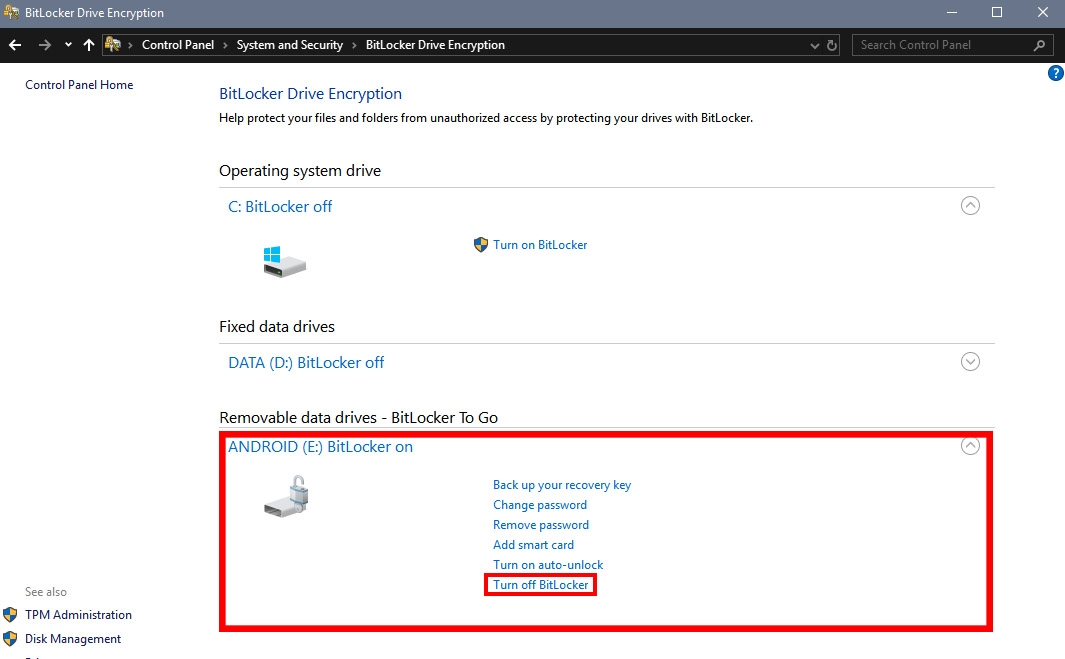
Task: Click Turn on BitLocker for C: drive
Action: [540, 245]
